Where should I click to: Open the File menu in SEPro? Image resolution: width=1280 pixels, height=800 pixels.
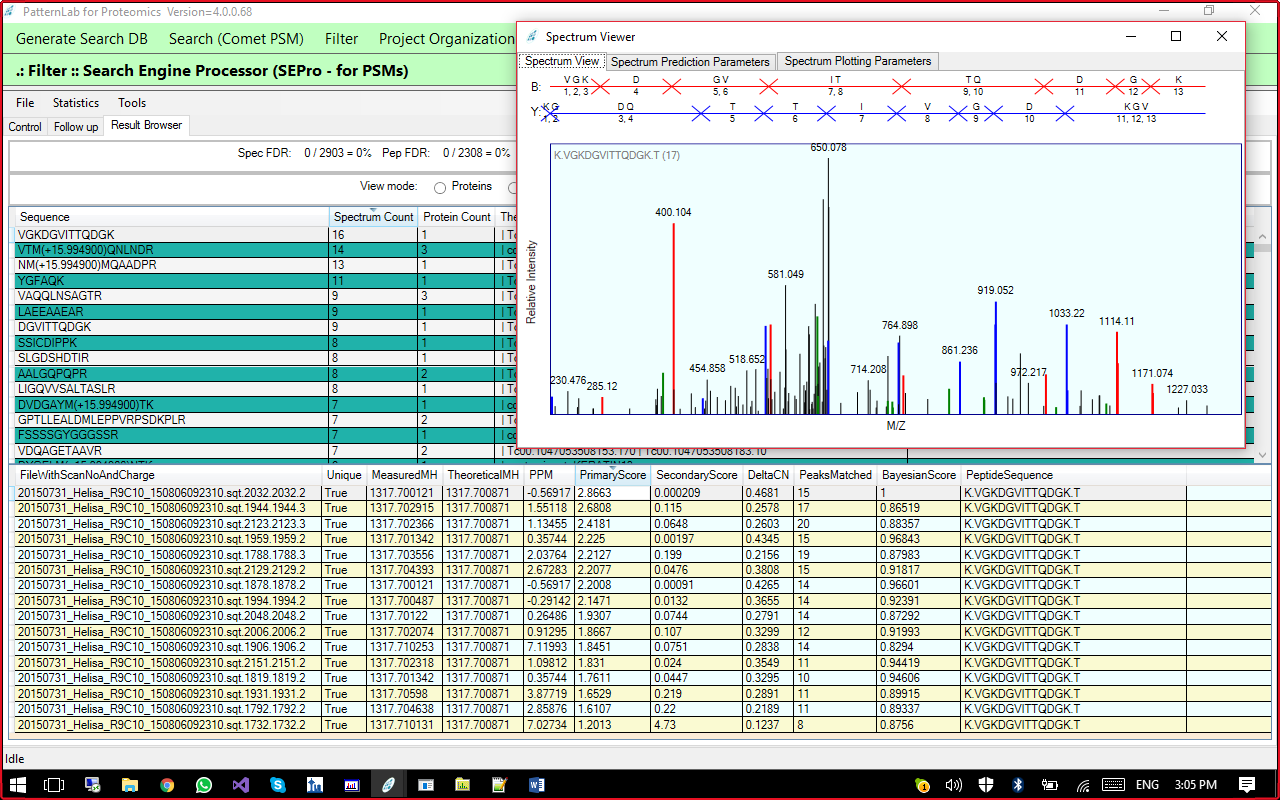click(x=25, y=103)
